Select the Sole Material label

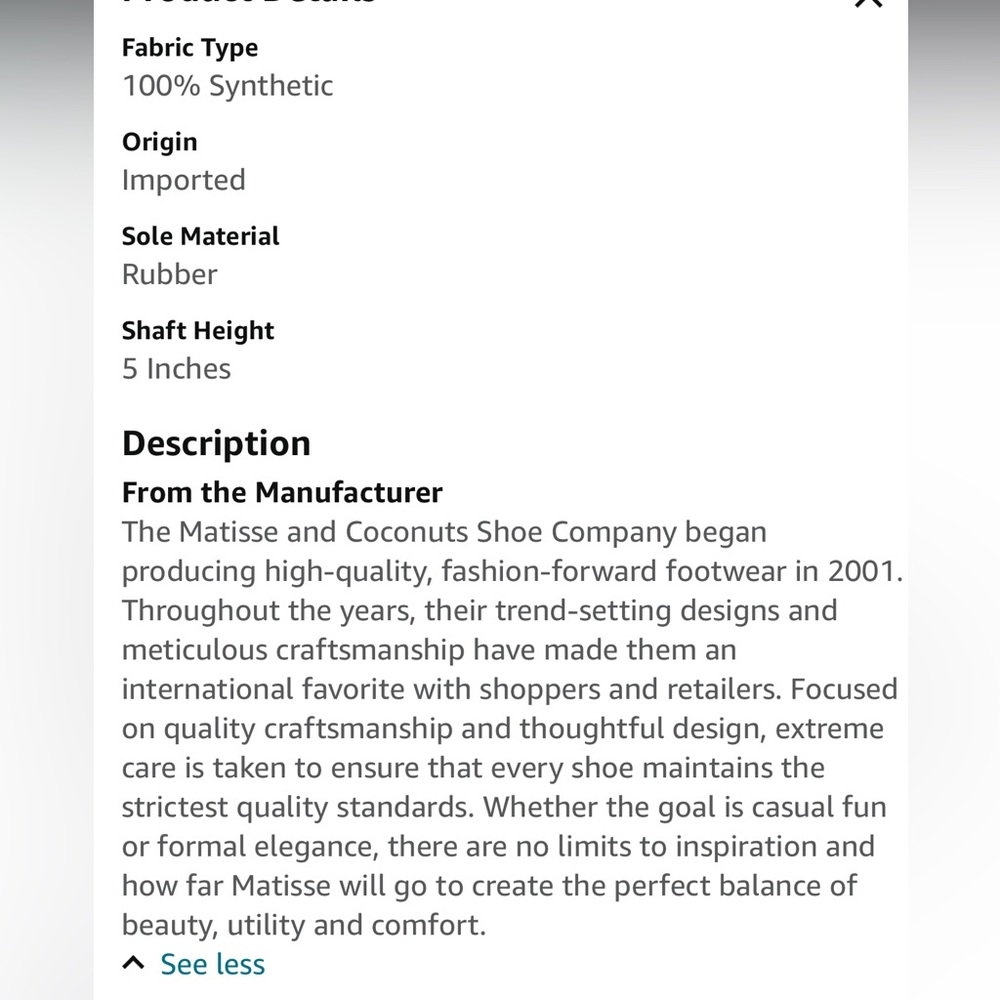click(x=200, y=237)
